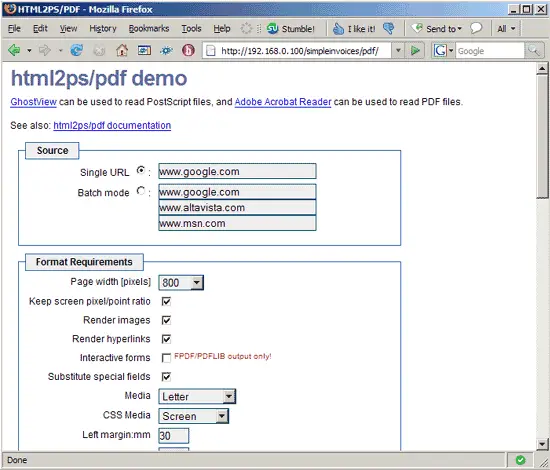Open the Page width dropdown

(181, 283)
